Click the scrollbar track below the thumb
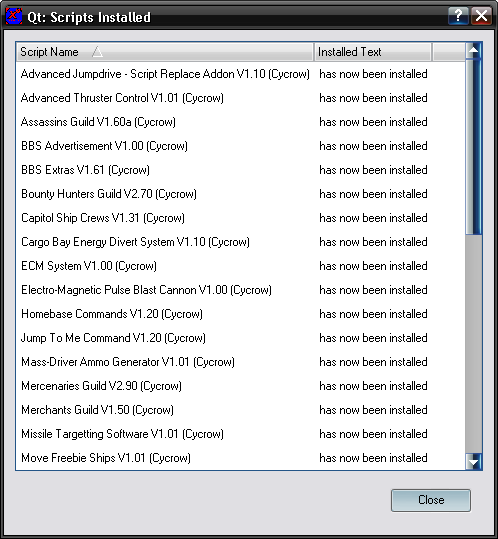The image size is (498, 539). 474,344
